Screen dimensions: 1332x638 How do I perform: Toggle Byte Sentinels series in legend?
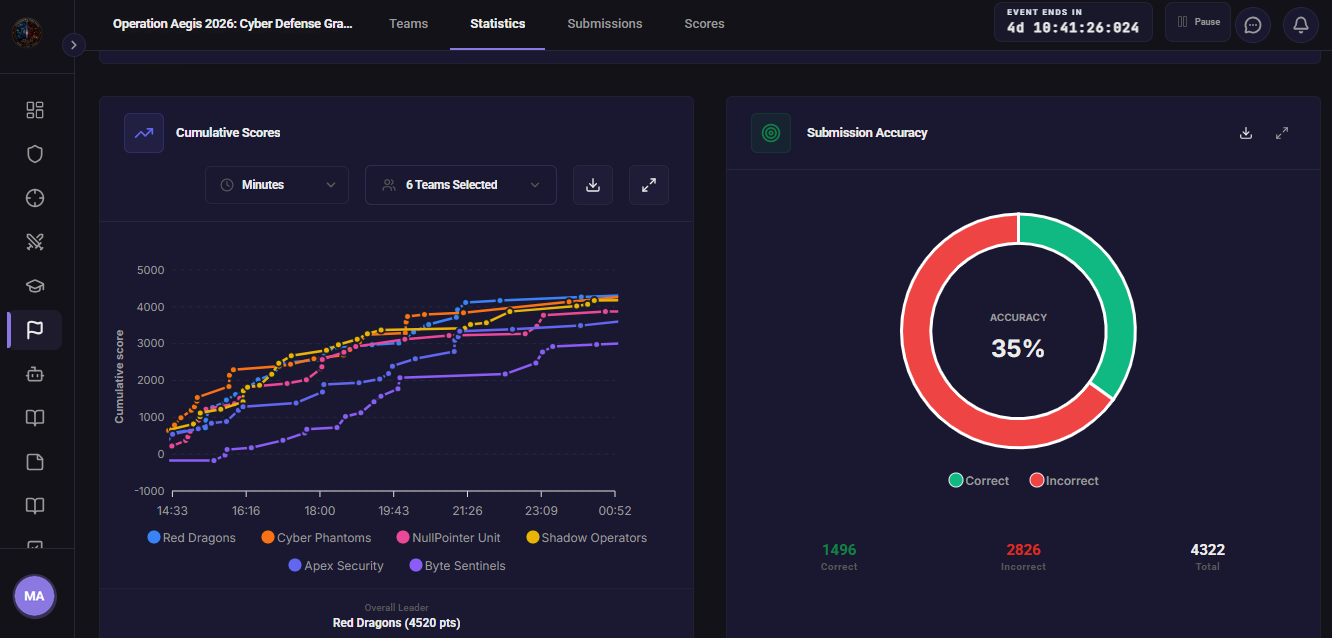click(x=458, y=566)
